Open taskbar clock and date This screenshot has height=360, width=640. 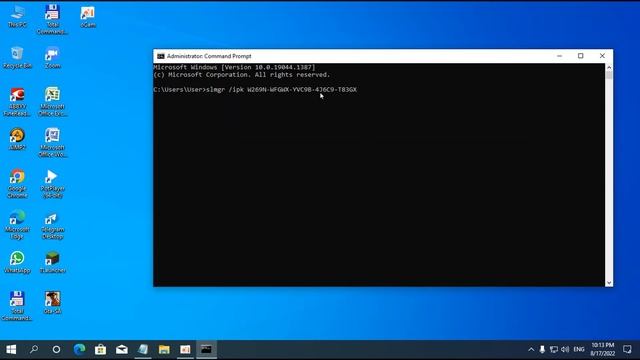click(x=603, y=349)
